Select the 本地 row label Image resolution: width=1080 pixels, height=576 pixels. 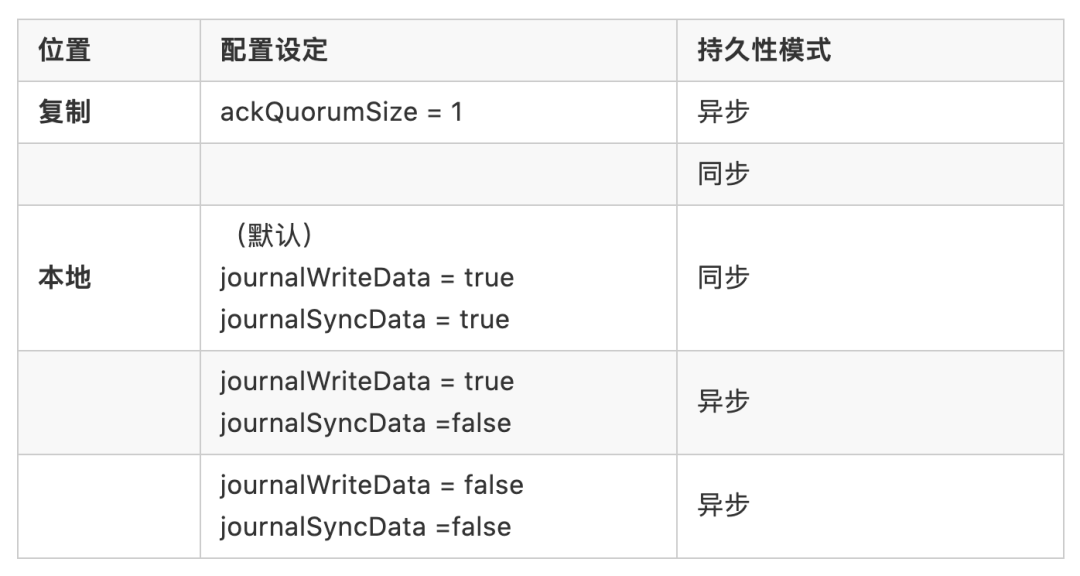64,278
